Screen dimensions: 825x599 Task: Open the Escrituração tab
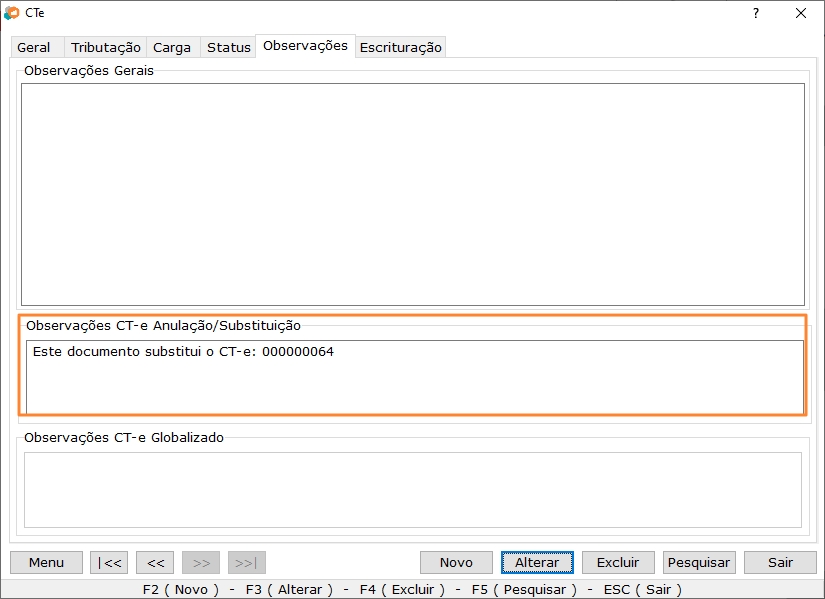coord(400,47)
